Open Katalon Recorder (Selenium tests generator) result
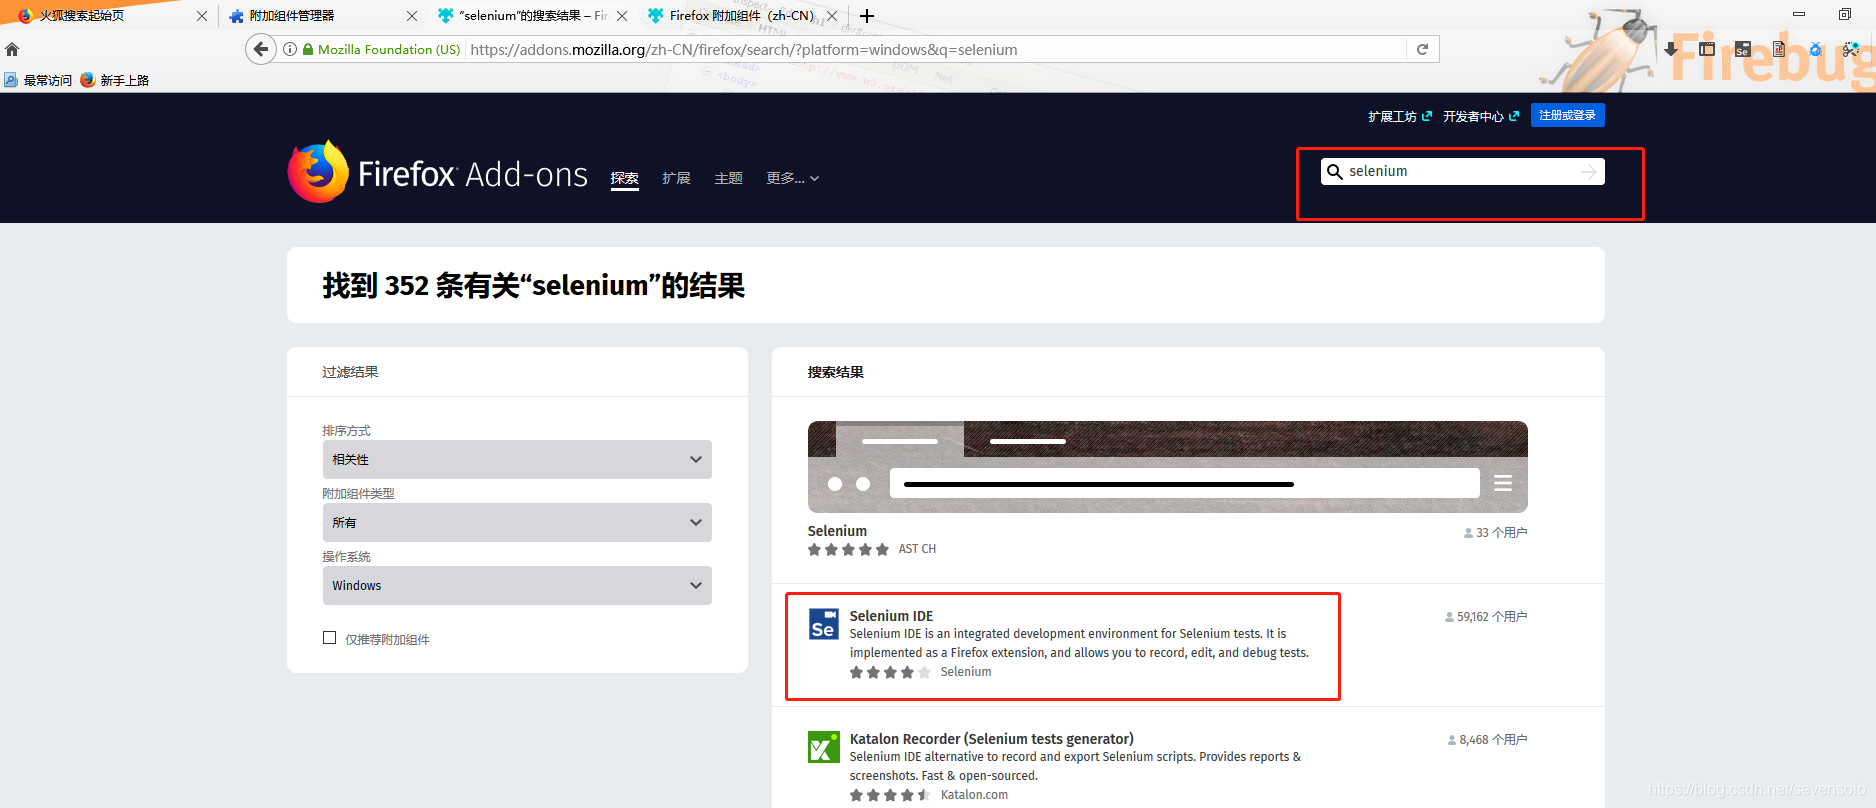This screenshot has width=1876, height=808. 991,739
